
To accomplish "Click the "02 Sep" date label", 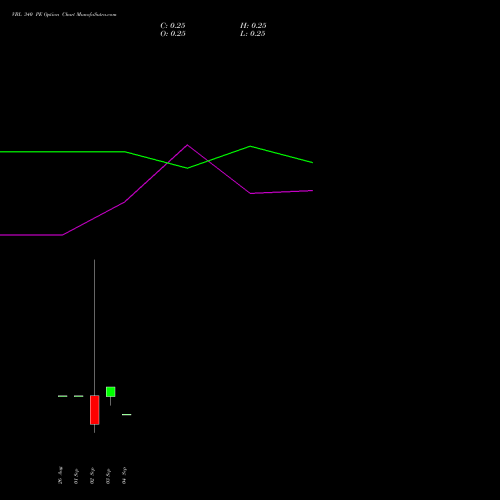I will pos(92,476).
